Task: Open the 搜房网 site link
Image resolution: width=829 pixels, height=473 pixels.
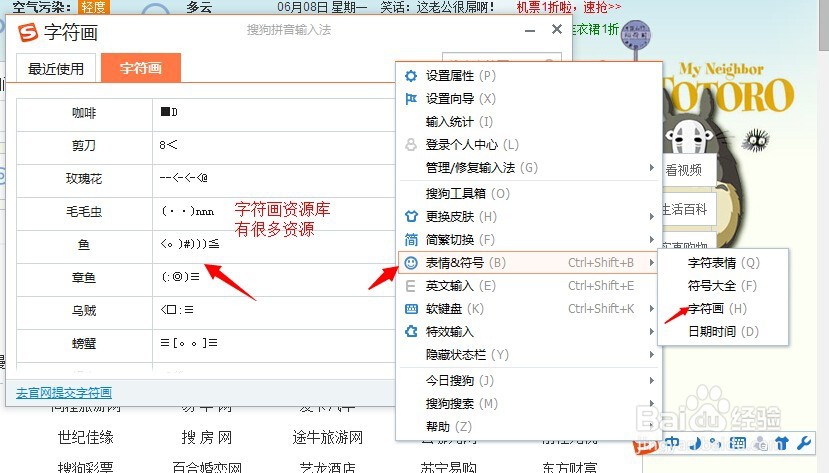Action: (x=207, y=438)
